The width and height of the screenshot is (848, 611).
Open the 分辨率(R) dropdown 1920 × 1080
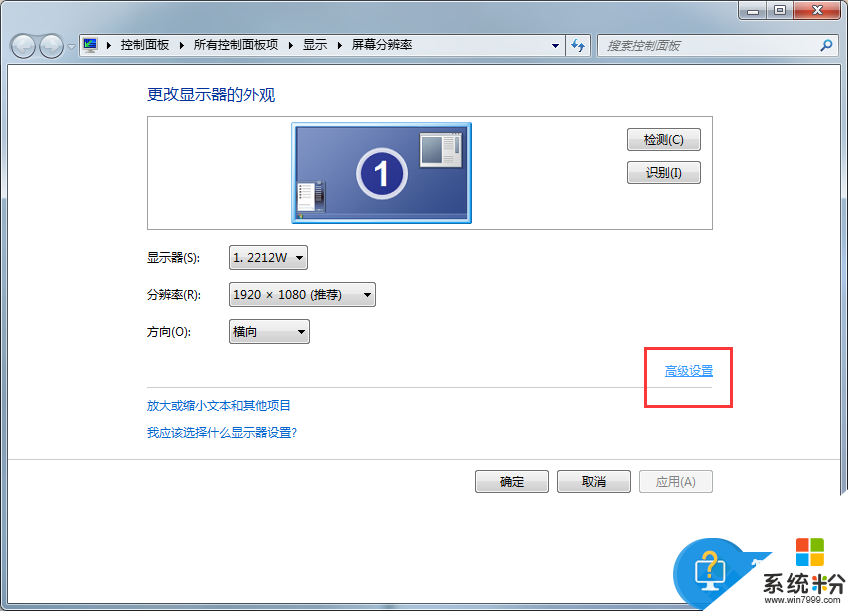(302, 295)
